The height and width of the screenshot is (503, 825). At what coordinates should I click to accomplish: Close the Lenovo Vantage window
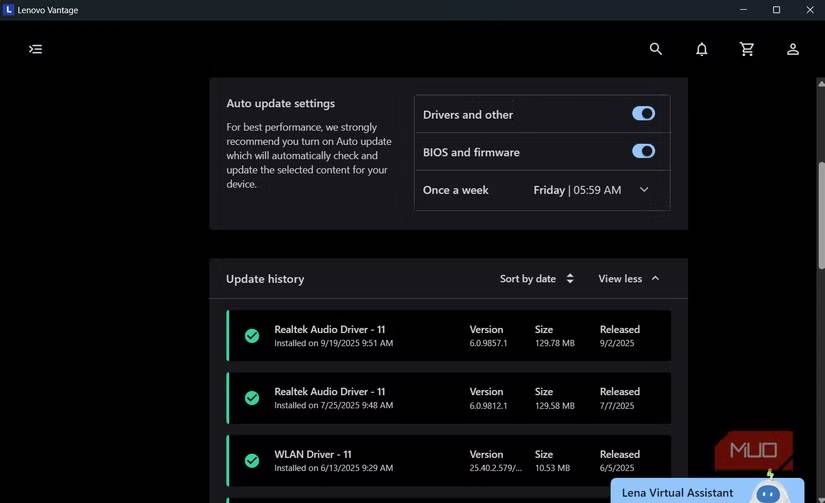(x=810, y=9)
